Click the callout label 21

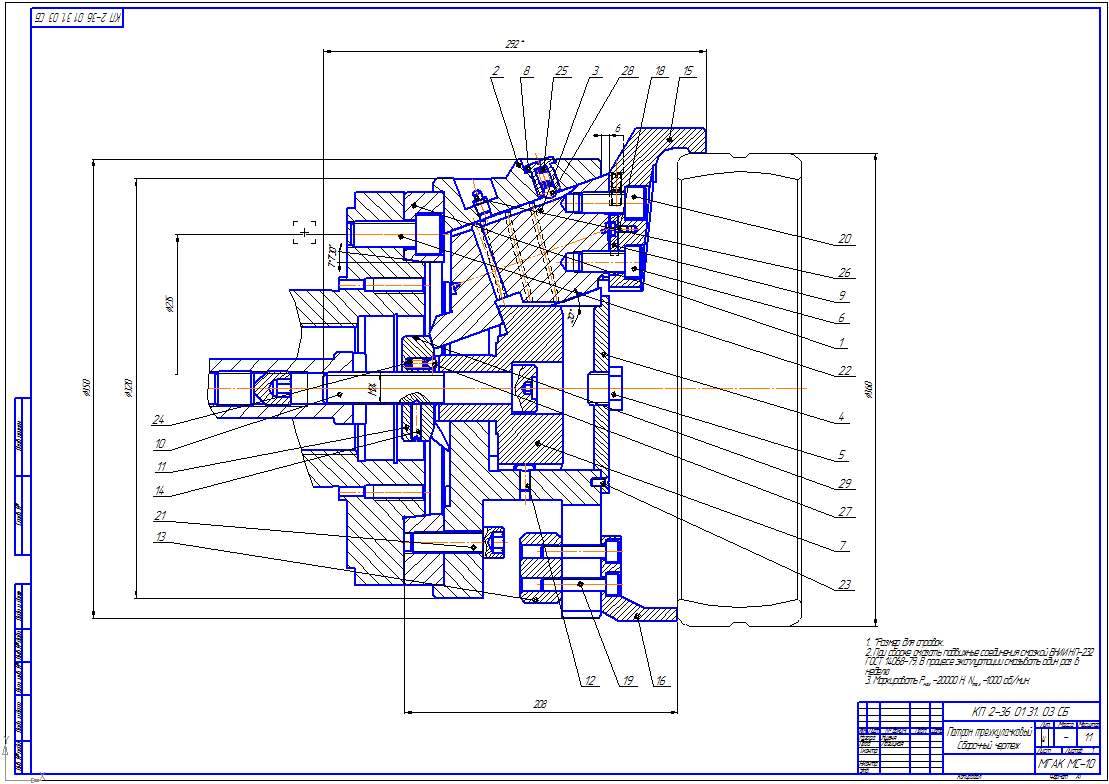pyautogui.click(x=160, y=517)
